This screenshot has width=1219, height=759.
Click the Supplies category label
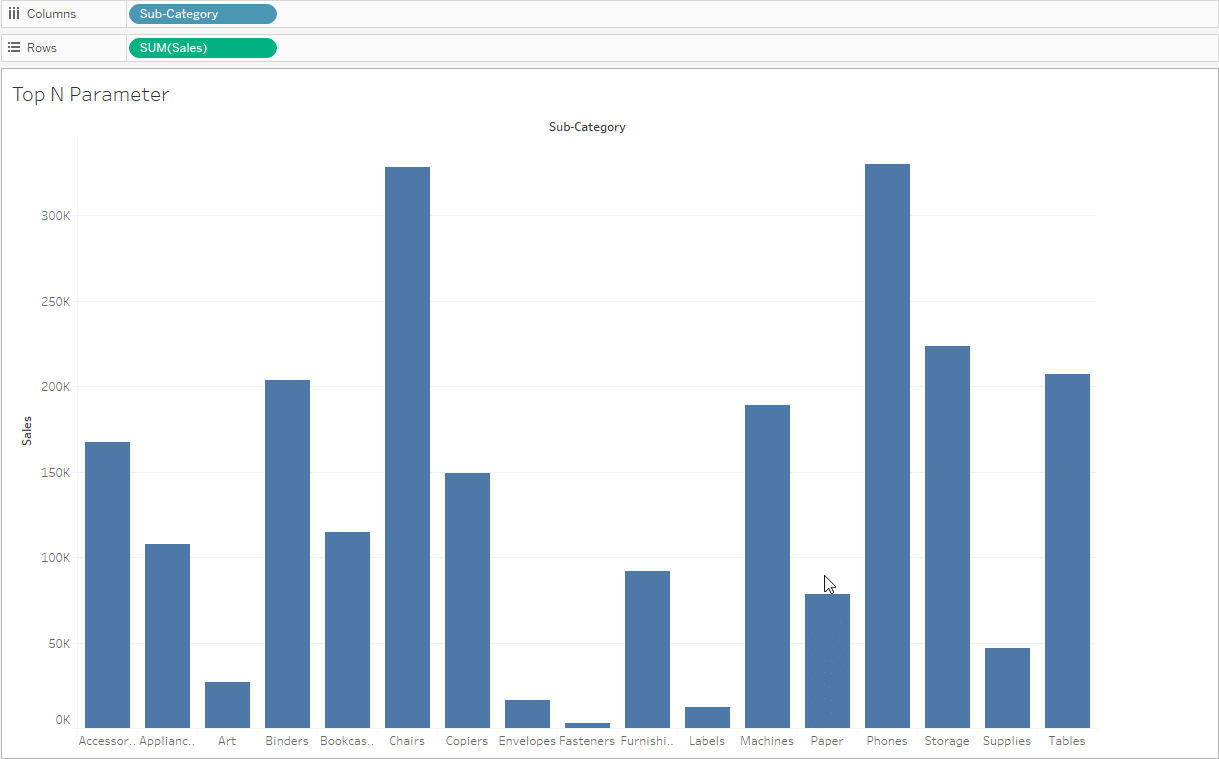(1007, 741)
